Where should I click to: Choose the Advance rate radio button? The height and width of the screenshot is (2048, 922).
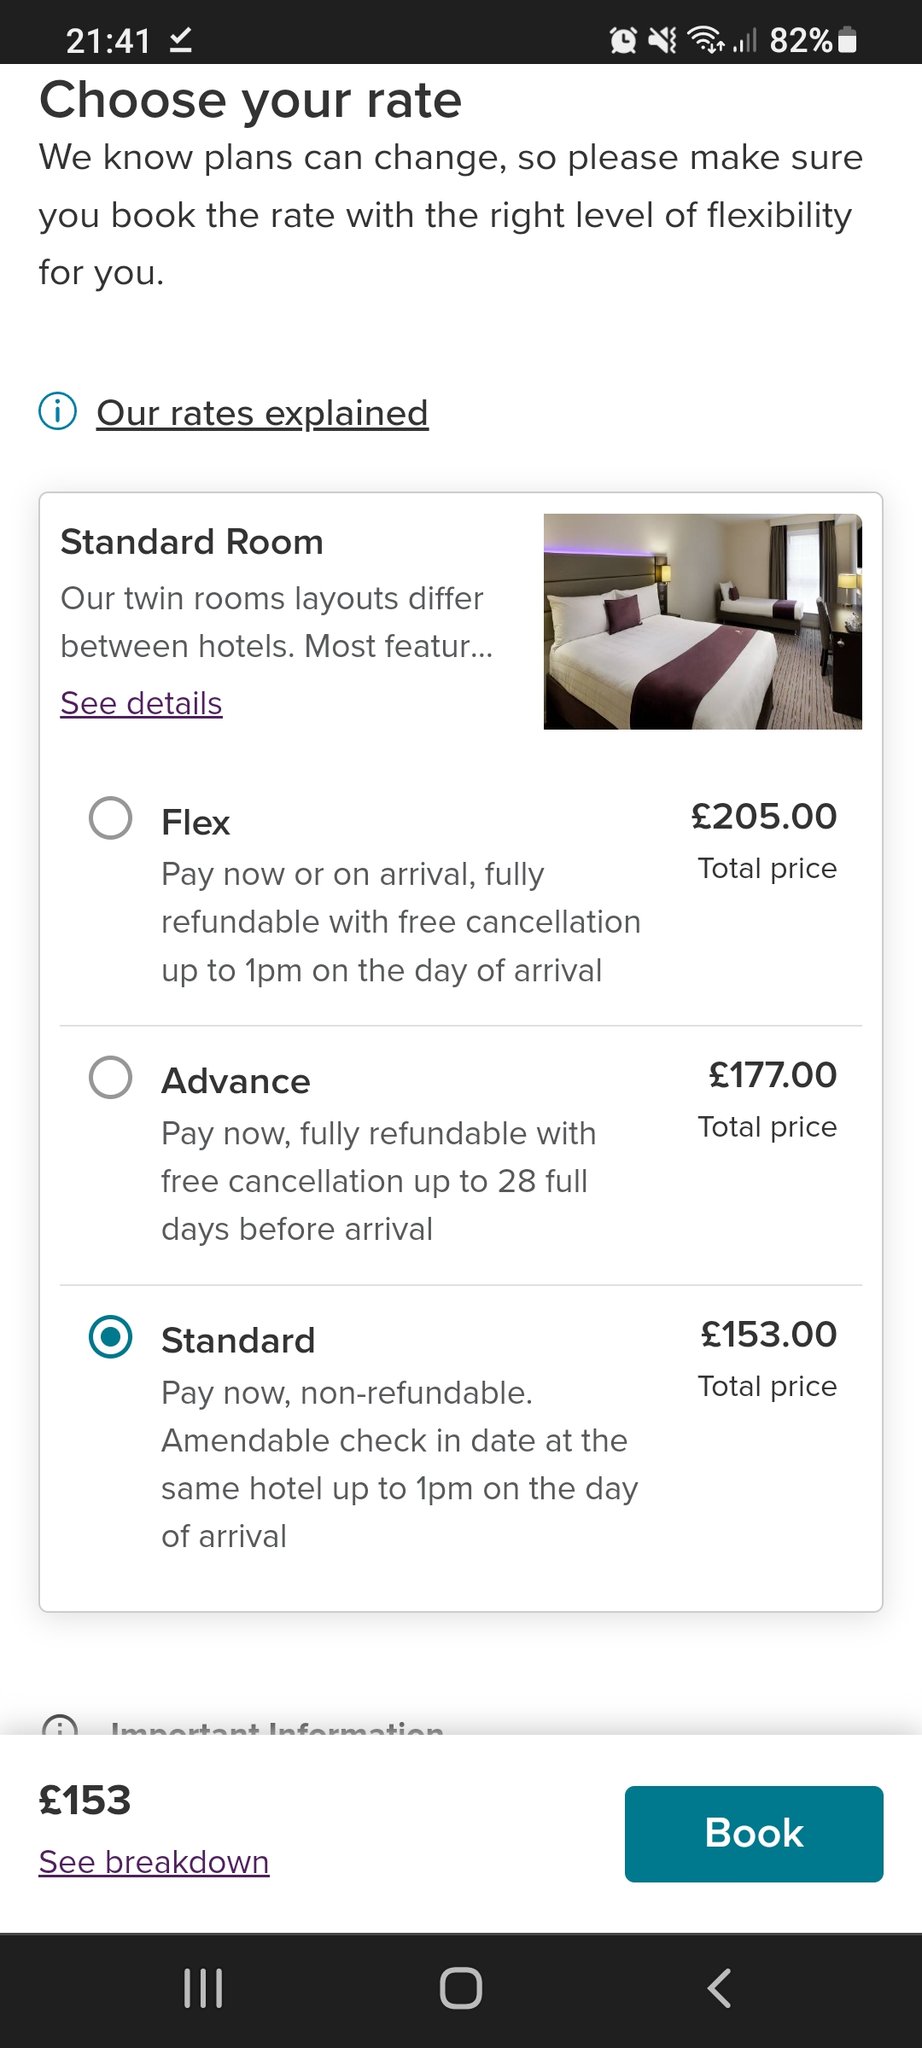point(110,1077)
